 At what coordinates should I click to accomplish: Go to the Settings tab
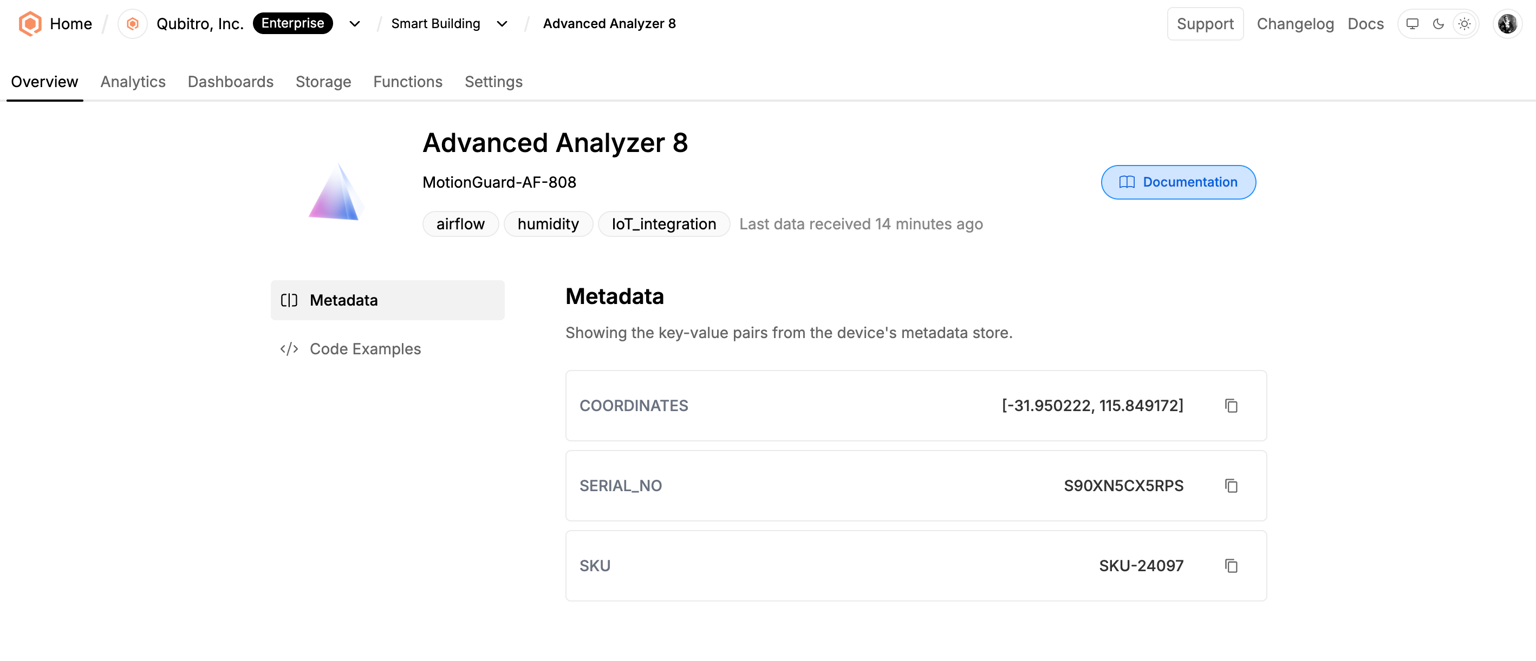click(x=494, y=82)
